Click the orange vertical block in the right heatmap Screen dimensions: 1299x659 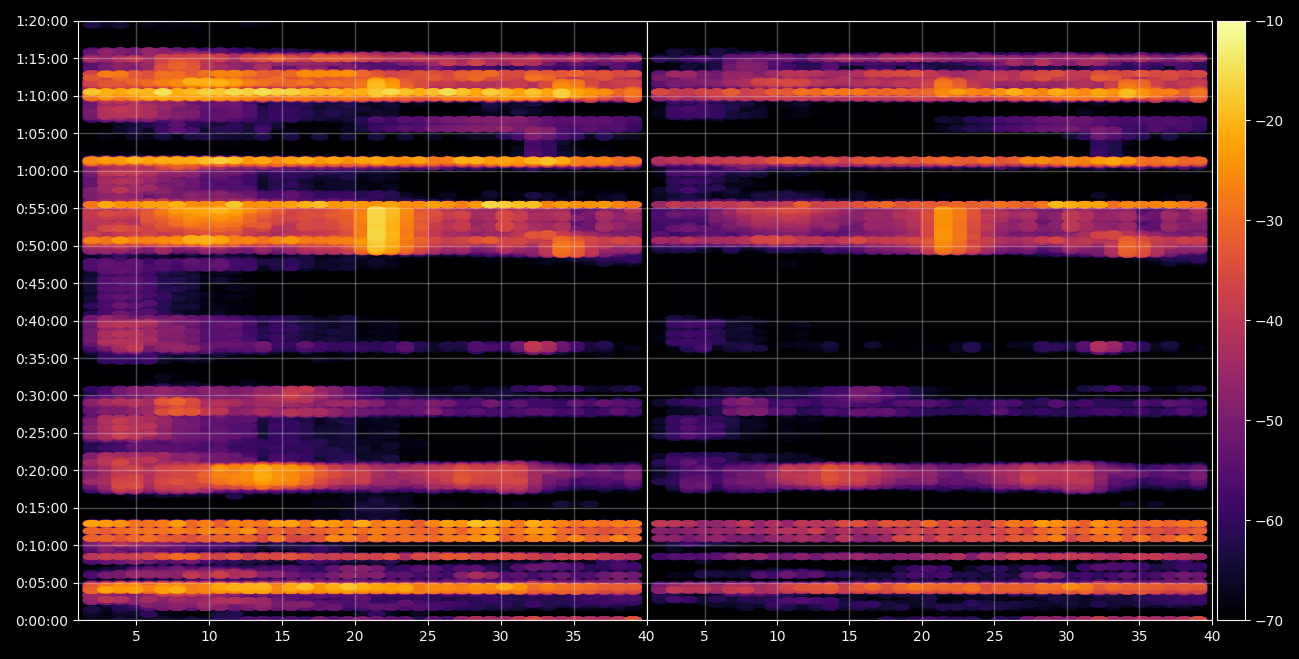tap(944, 230)
